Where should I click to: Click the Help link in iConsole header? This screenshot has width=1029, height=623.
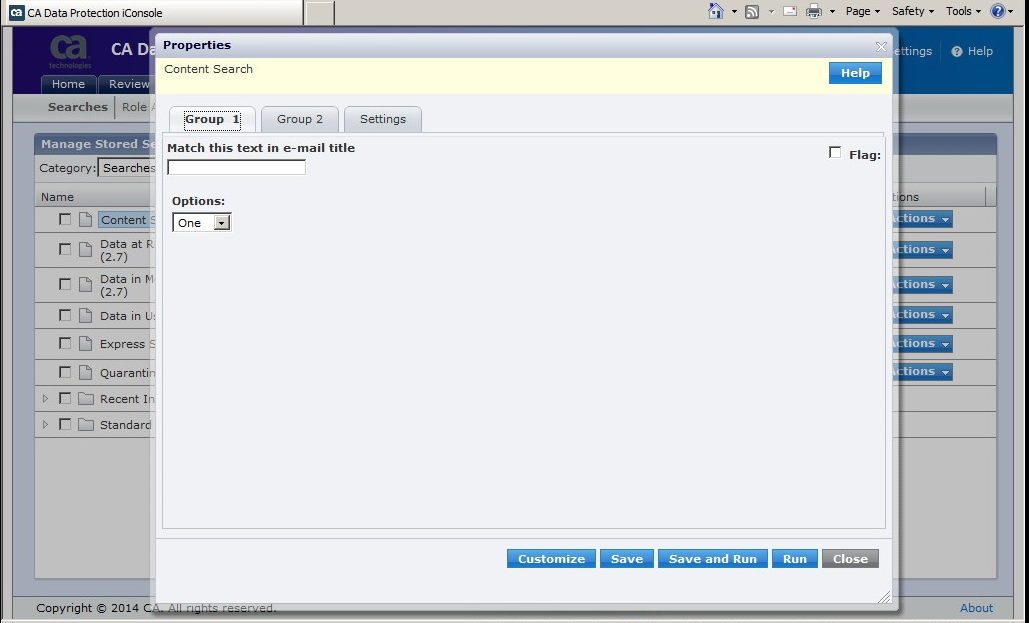coord(980,51)
